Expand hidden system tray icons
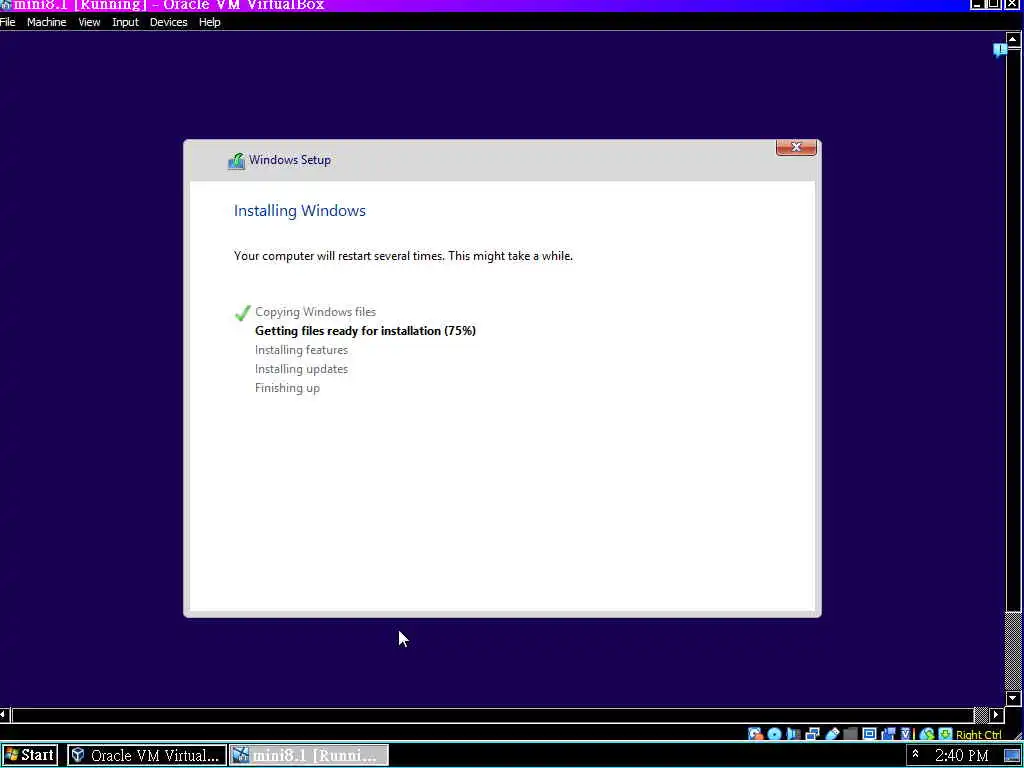The height and width of the screenshot is (768, 1024). [x=915, y=754]
